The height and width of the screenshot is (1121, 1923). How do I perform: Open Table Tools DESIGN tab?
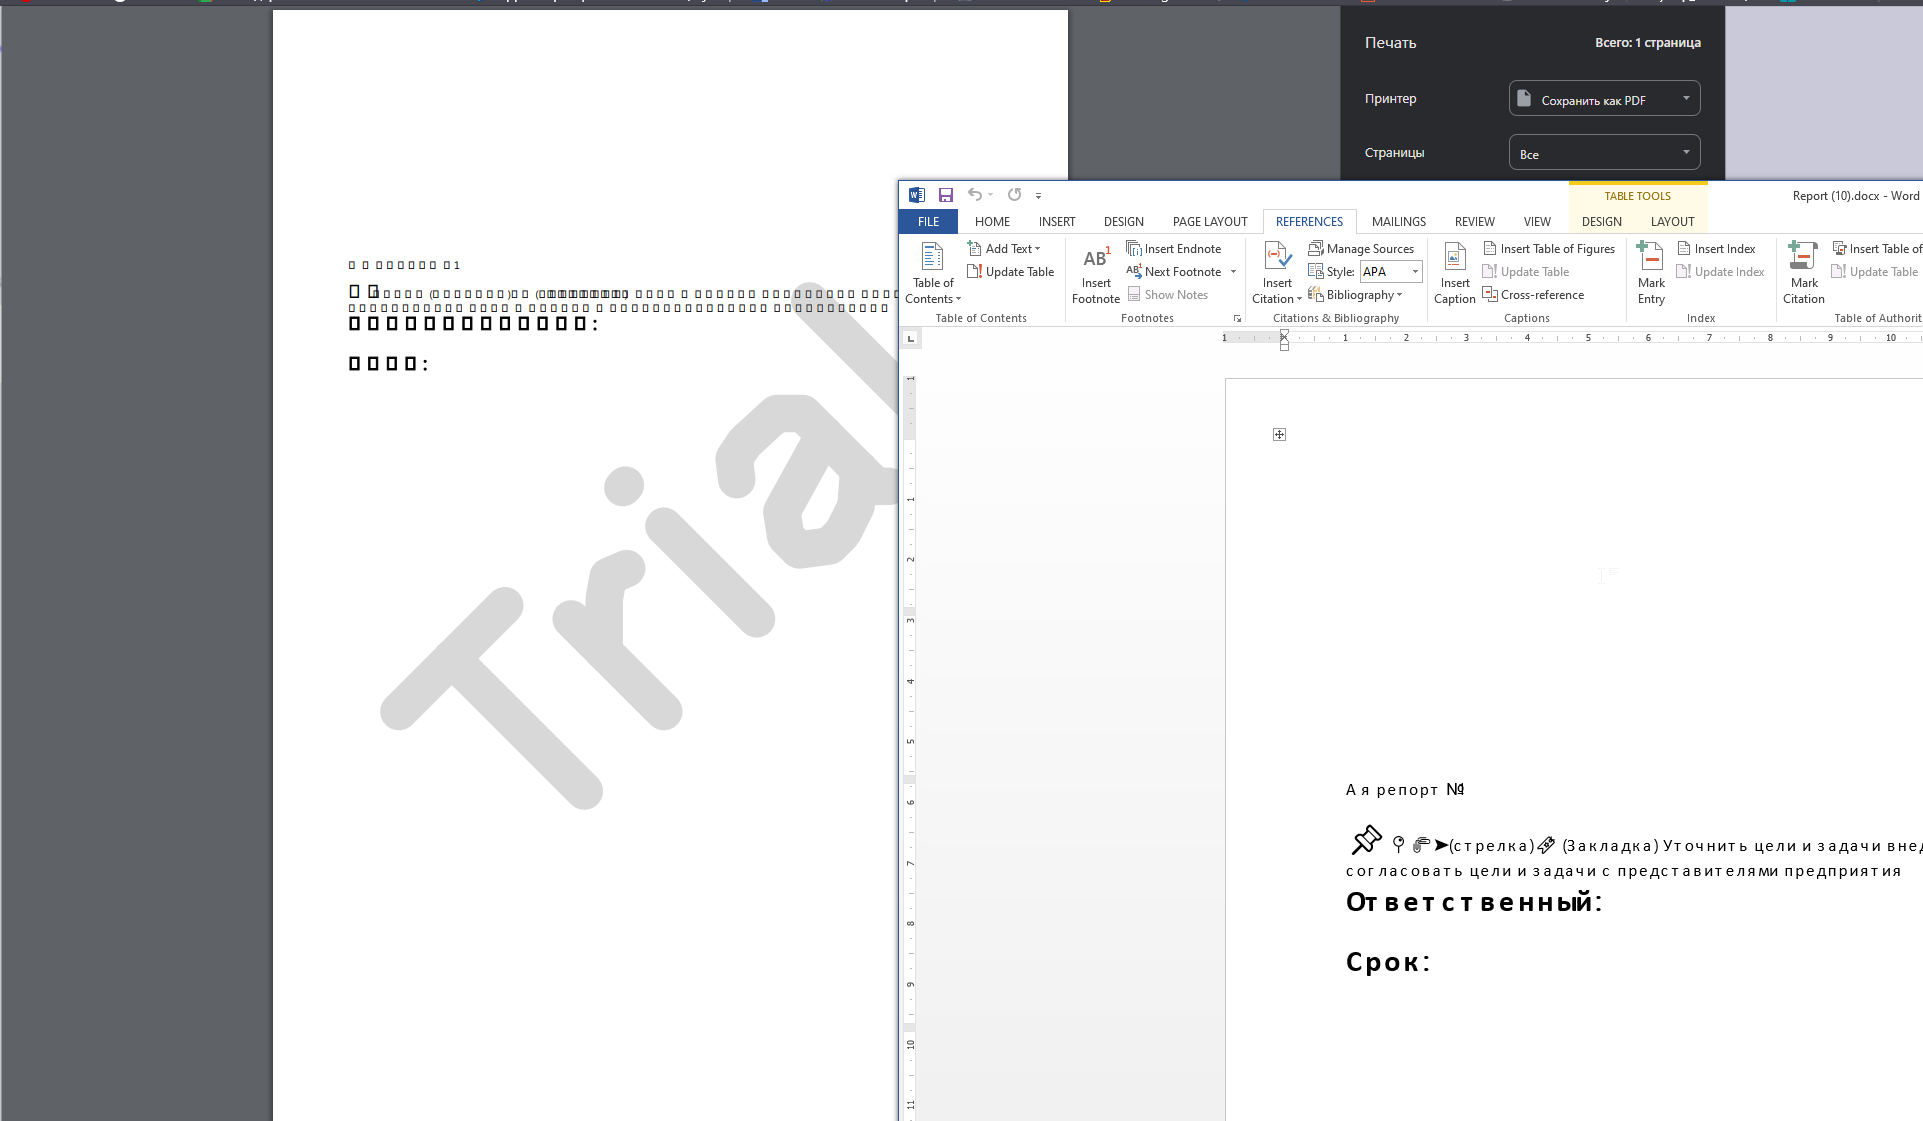1602,222
